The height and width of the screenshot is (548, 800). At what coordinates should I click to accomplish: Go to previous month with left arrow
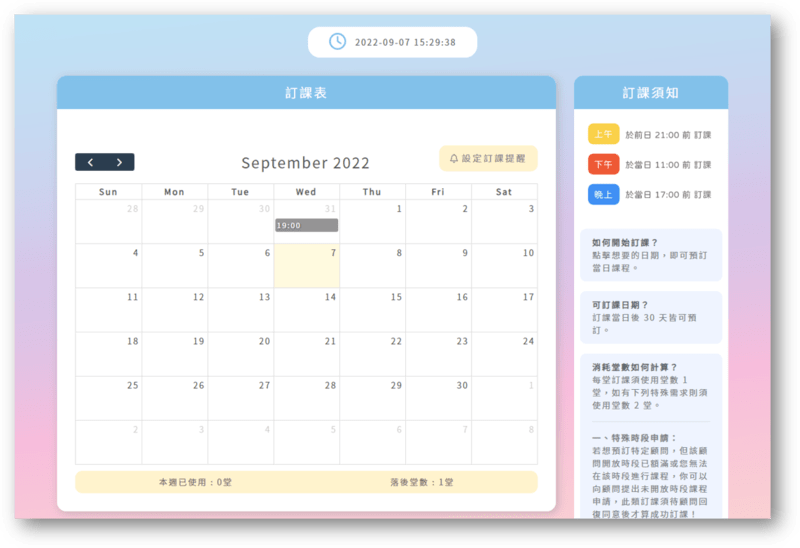click(90, 162)
